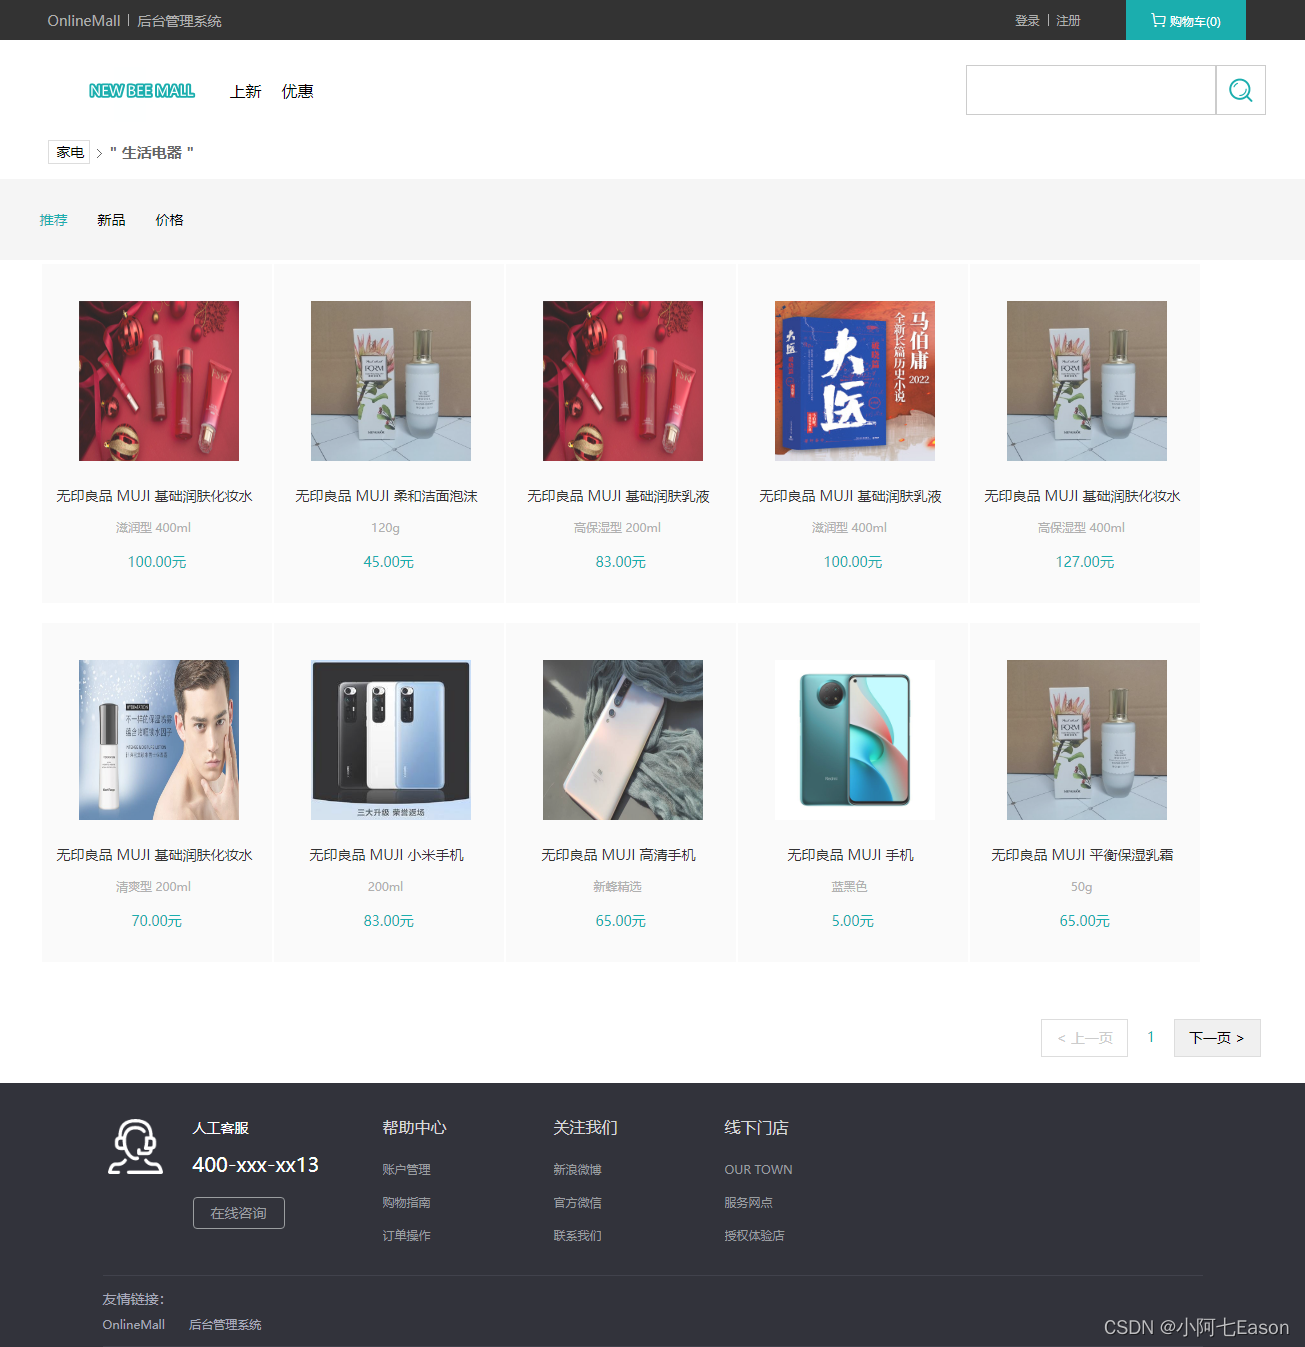This screenshot has height=1347, width=1305.
Task: Open the 平衡保湿乳霜 product thumbnail
Action: [1087, 740]
